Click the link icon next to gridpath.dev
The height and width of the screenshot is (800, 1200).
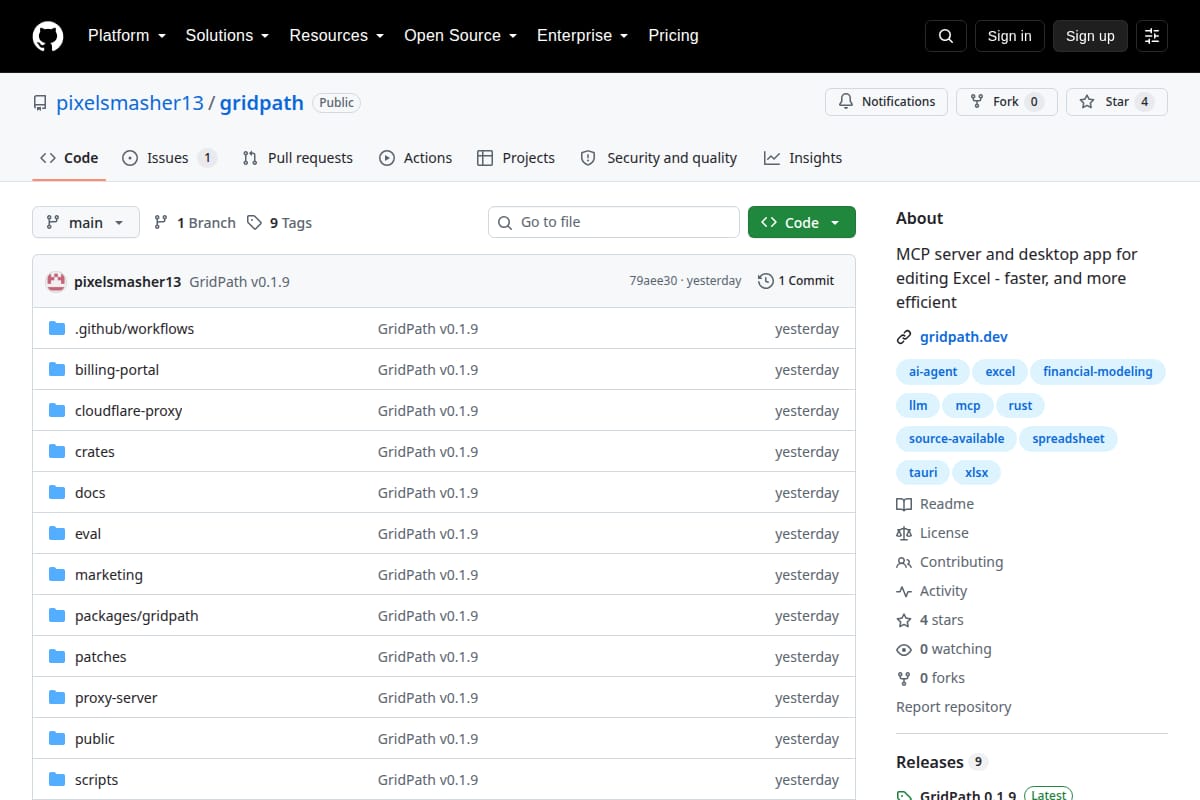pyautogui.click(x=904, y=337)
